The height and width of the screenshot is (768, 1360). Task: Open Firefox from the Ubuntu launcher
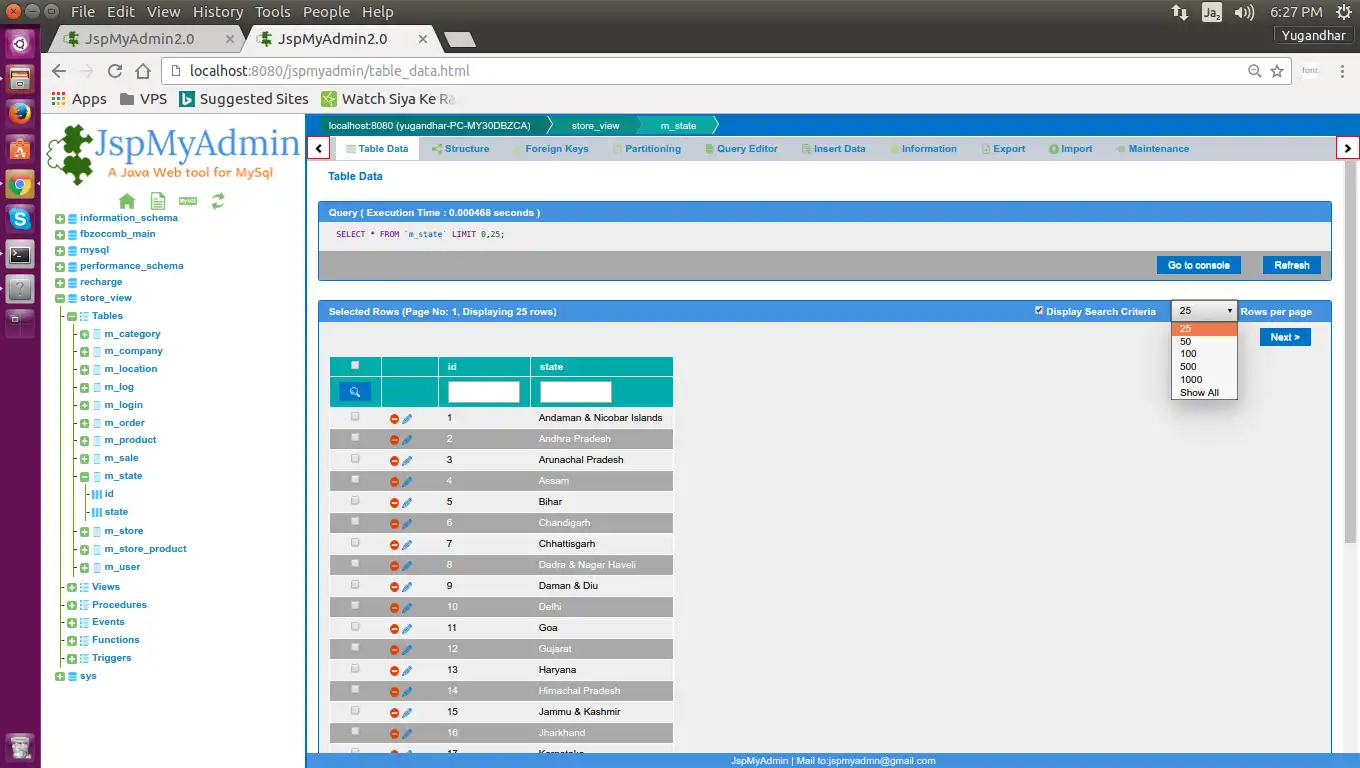point(20,113)
